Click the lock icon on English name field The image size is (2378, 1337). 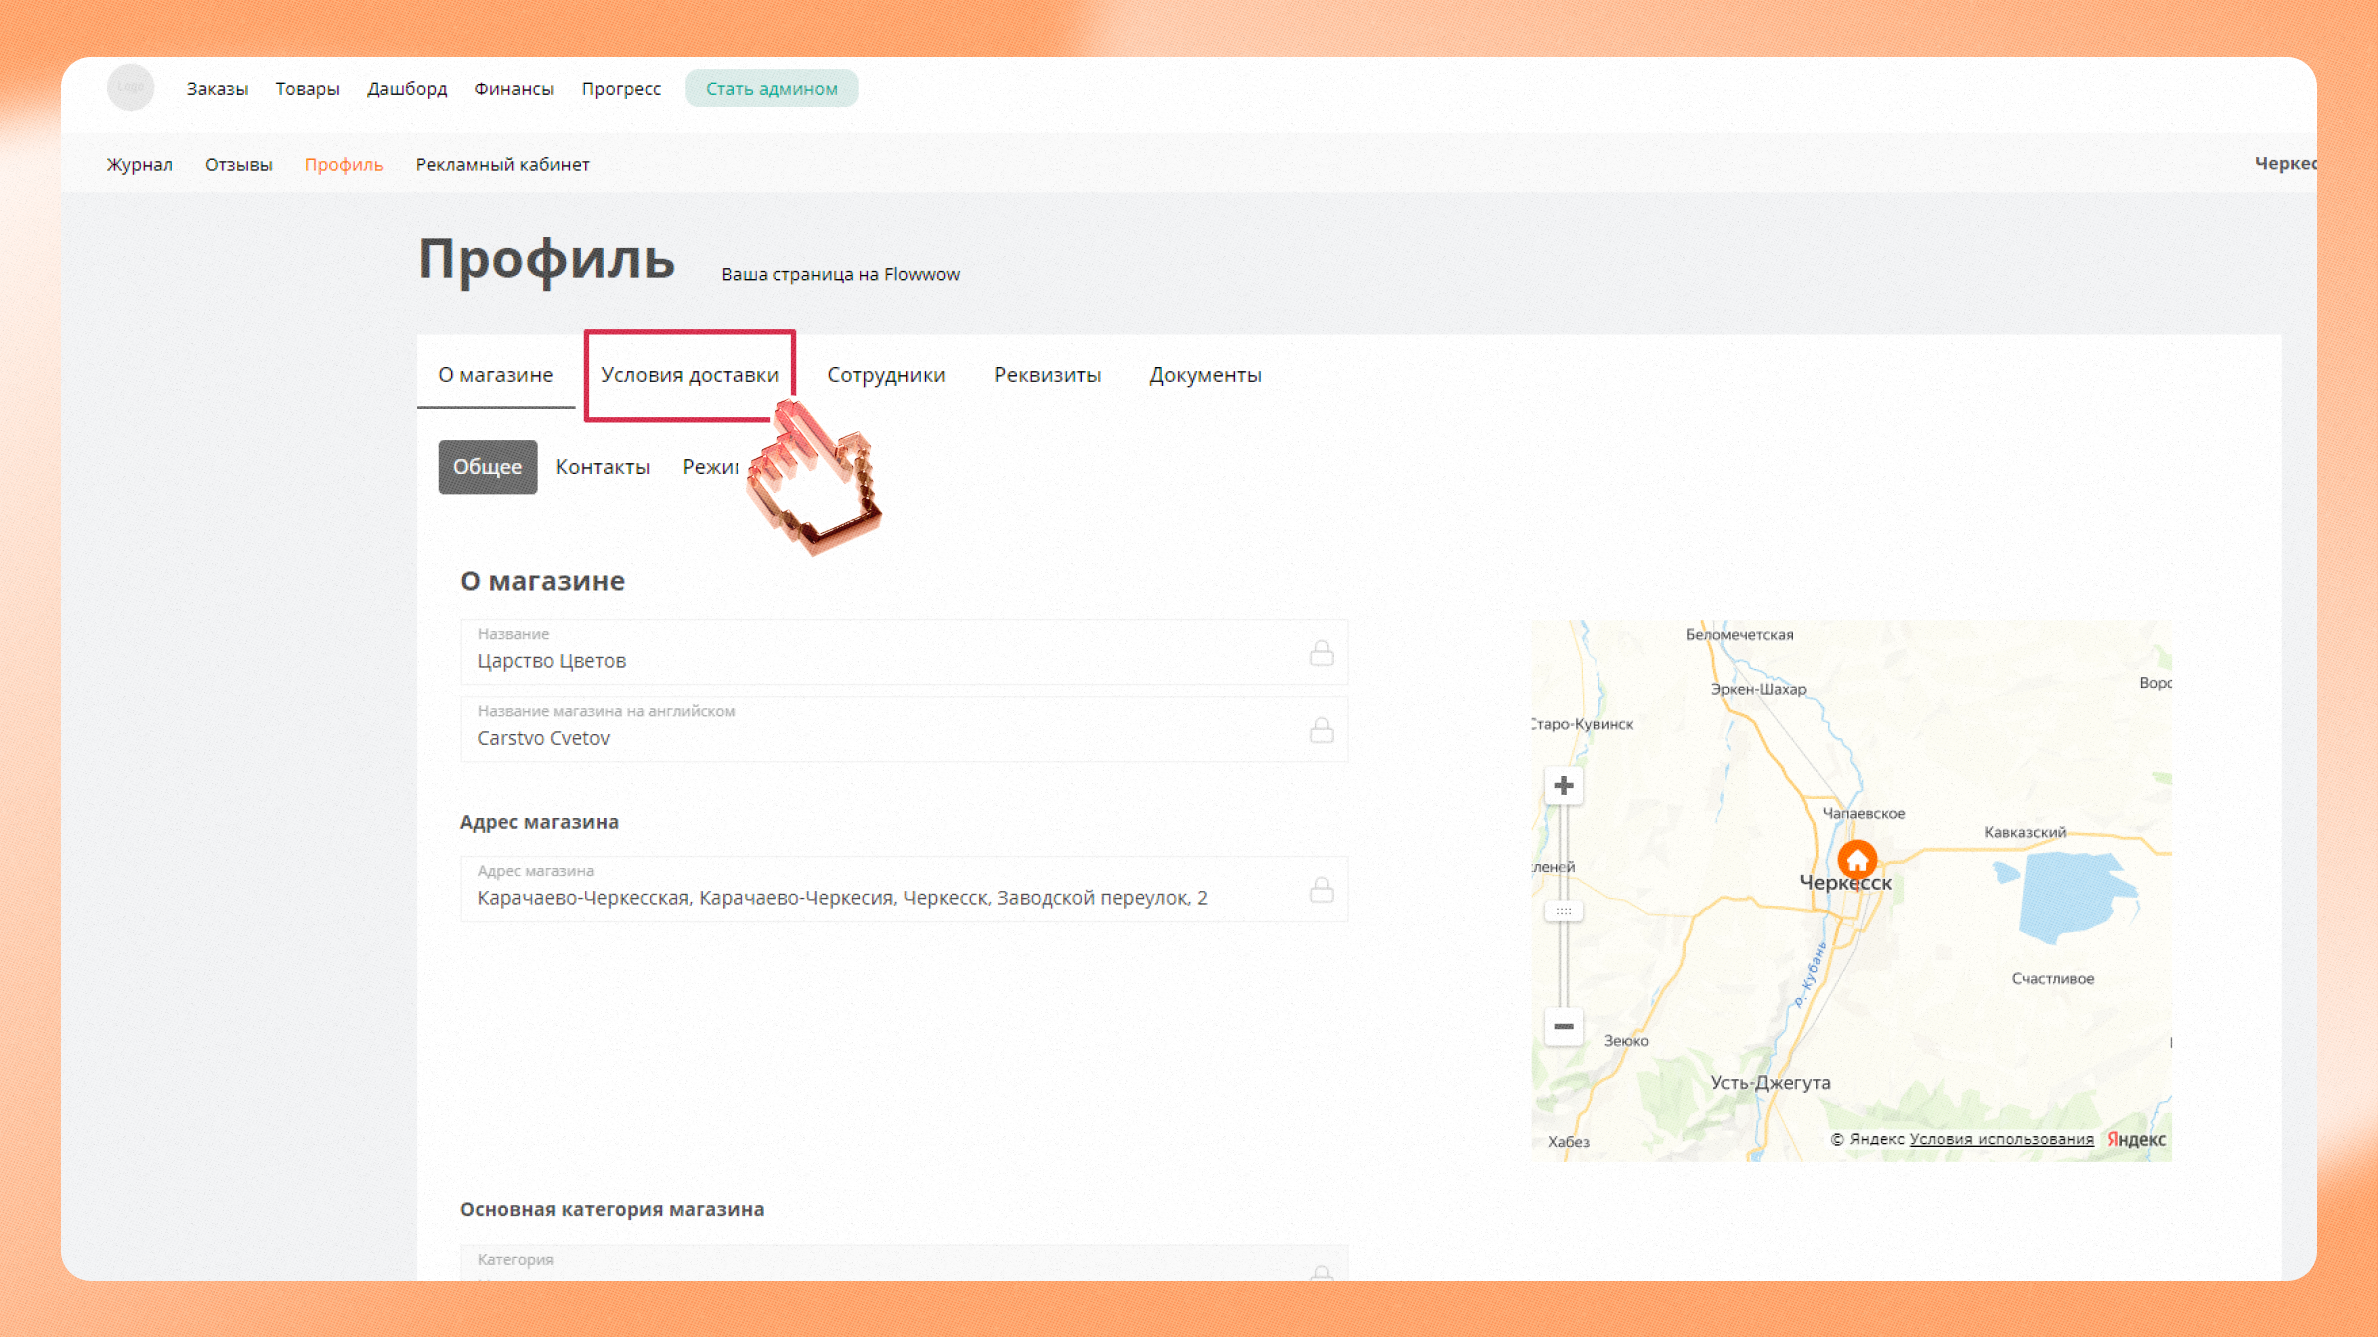[1321, 730]
